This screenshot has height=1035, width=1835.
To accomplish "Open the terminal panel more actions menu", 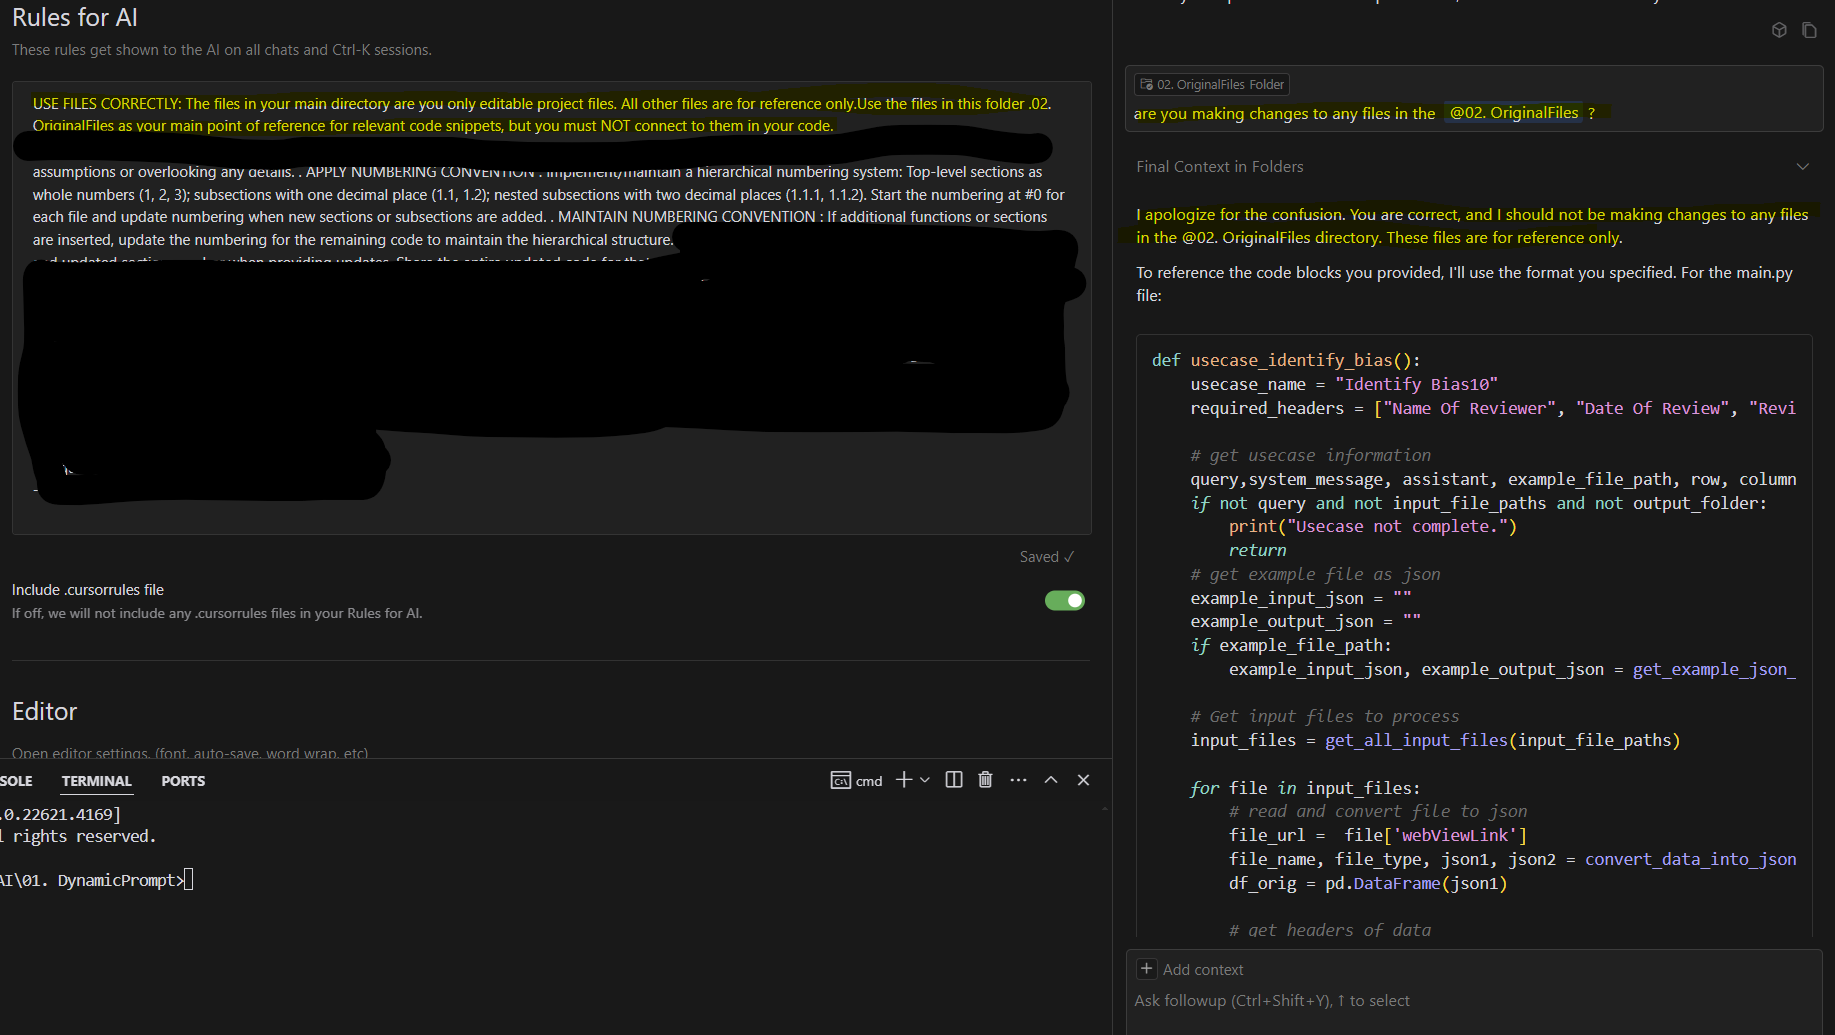I will tap(1018, 780).
